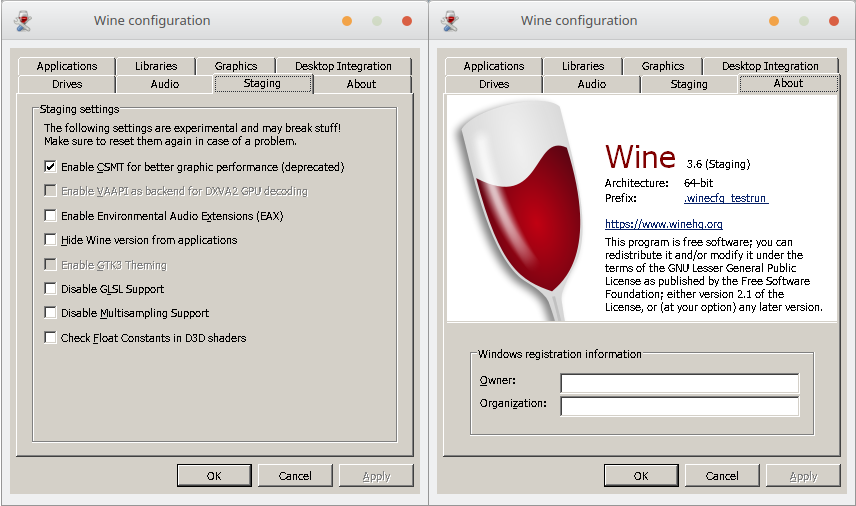Select Staging tab in left window
Viewport: 856px width, 506px height.
tap(263, 84)
